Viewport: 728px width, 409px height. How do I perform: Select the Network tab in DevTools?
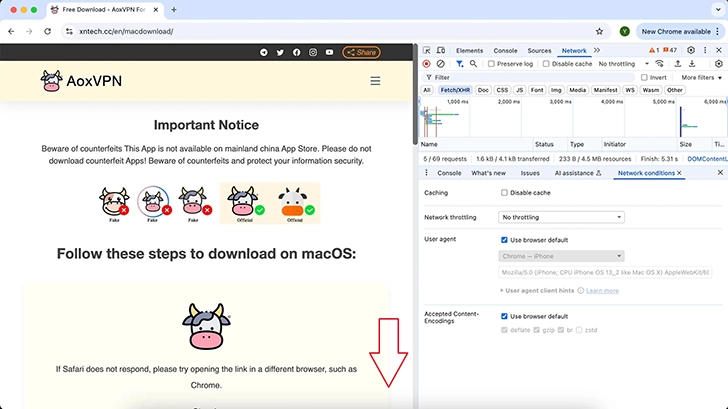click(x=574, y=51)
